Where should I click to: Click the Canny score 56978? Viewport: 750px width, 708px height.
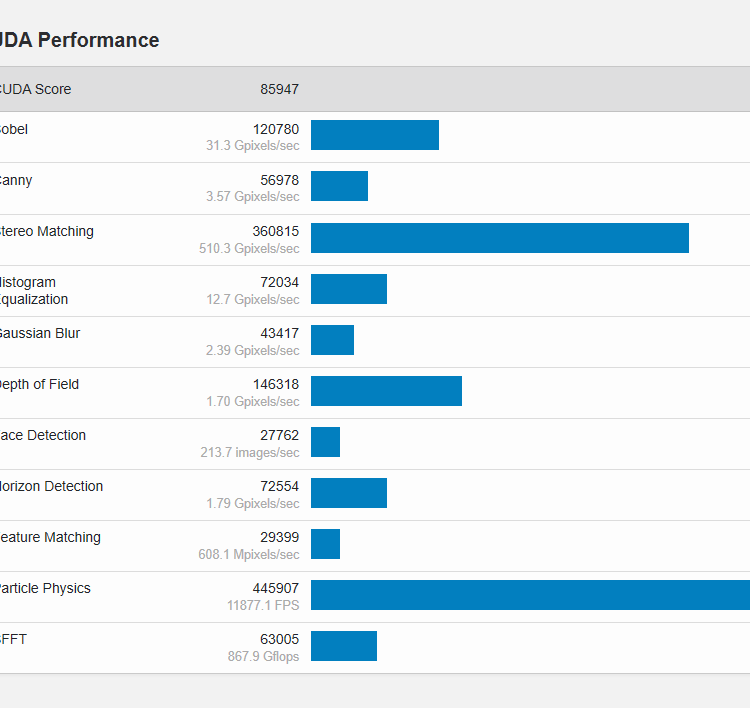click(x=279, y=180)
